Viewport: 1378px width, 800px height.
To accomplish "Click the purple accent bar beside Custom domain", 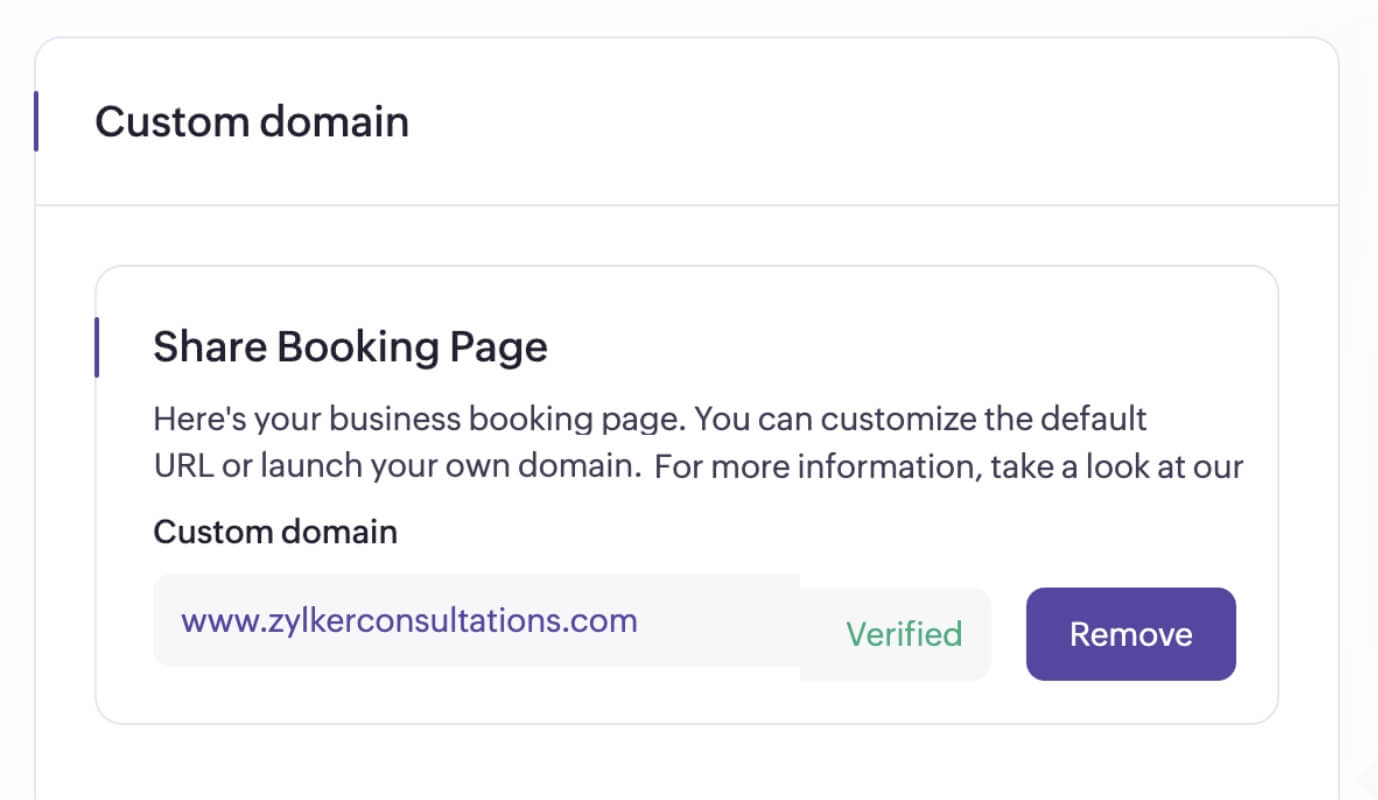I will click(x=36, y=121).
